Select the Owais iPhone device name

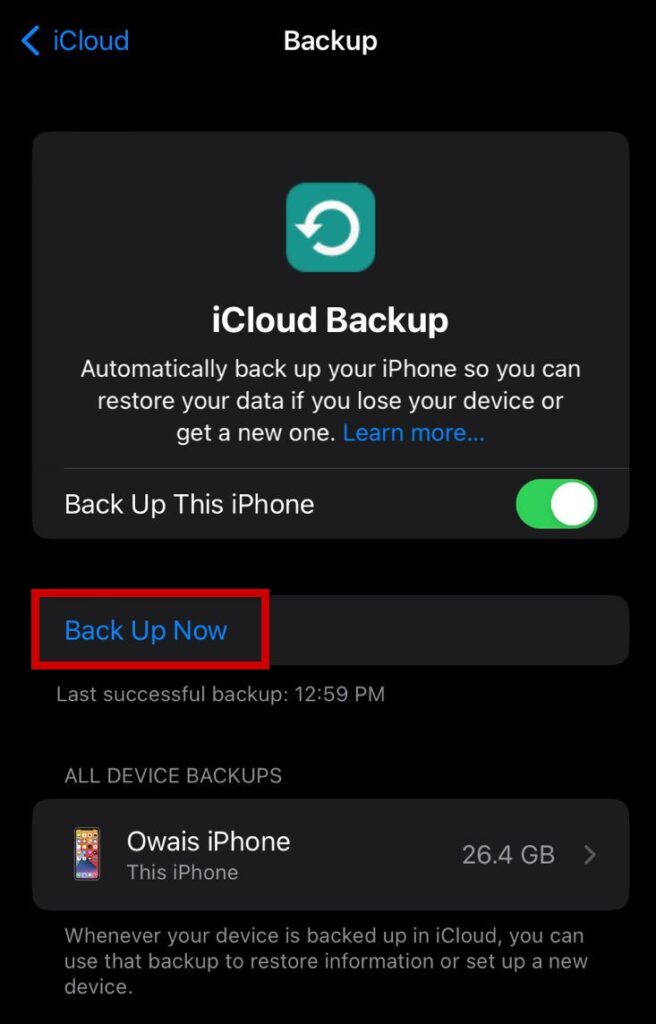click(208, 841)
